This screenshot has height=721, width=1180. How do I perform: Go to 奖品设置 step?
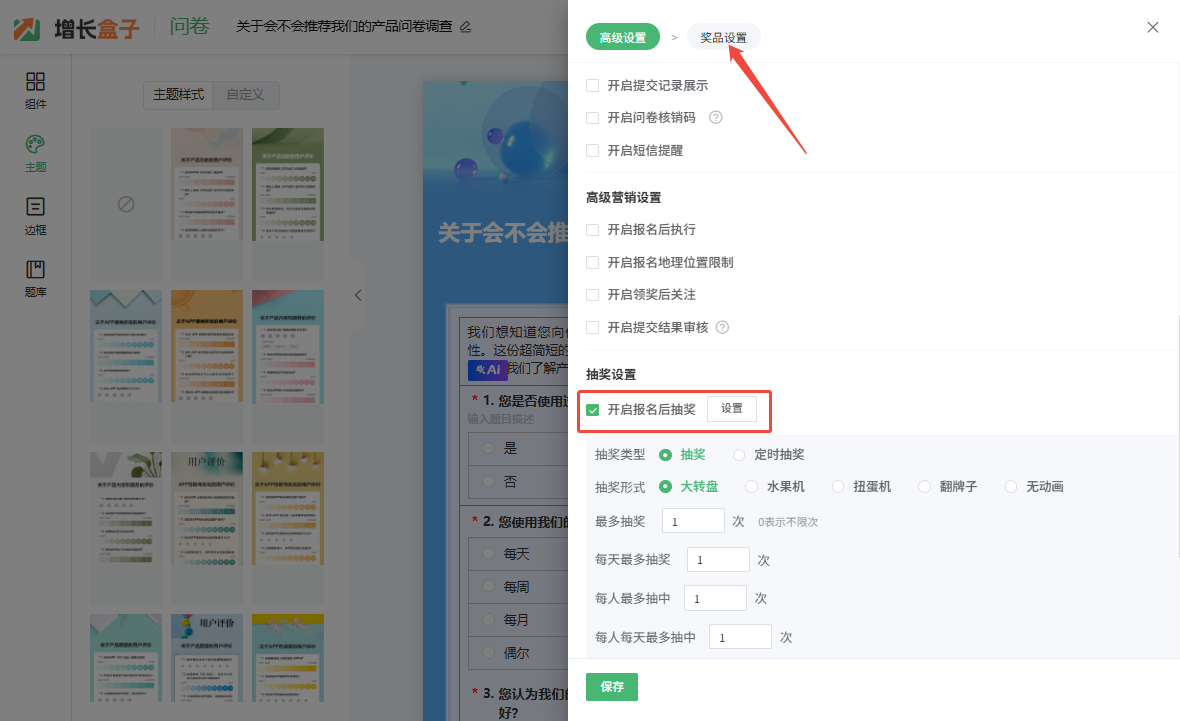[723, 38]
